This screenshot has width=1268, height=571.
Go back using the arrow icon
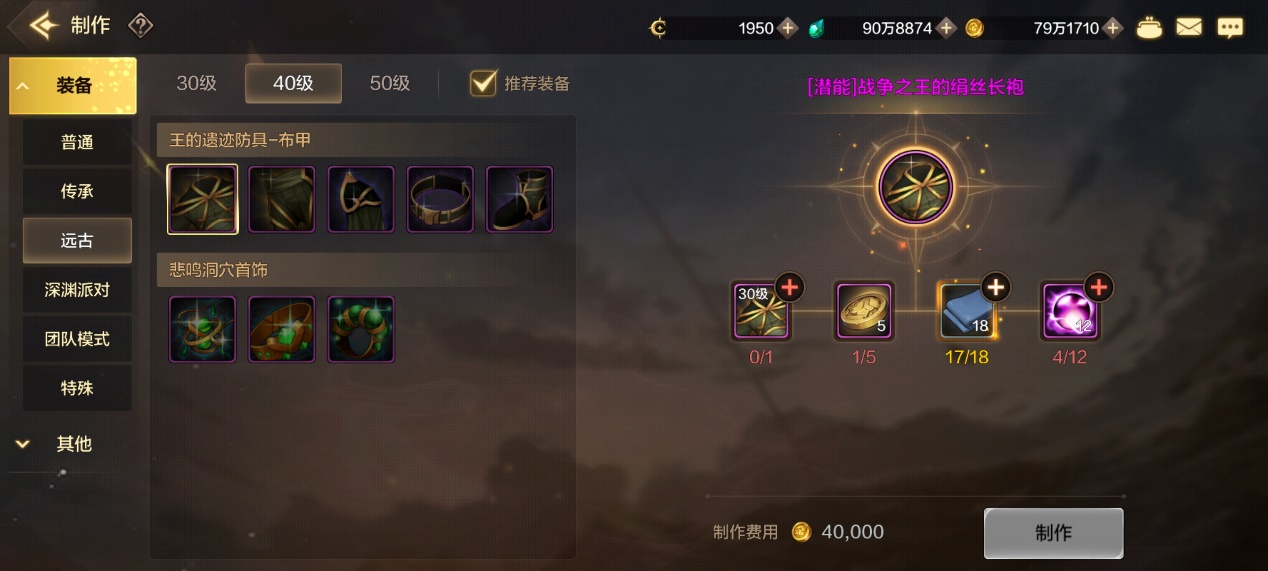pos(44,25)
